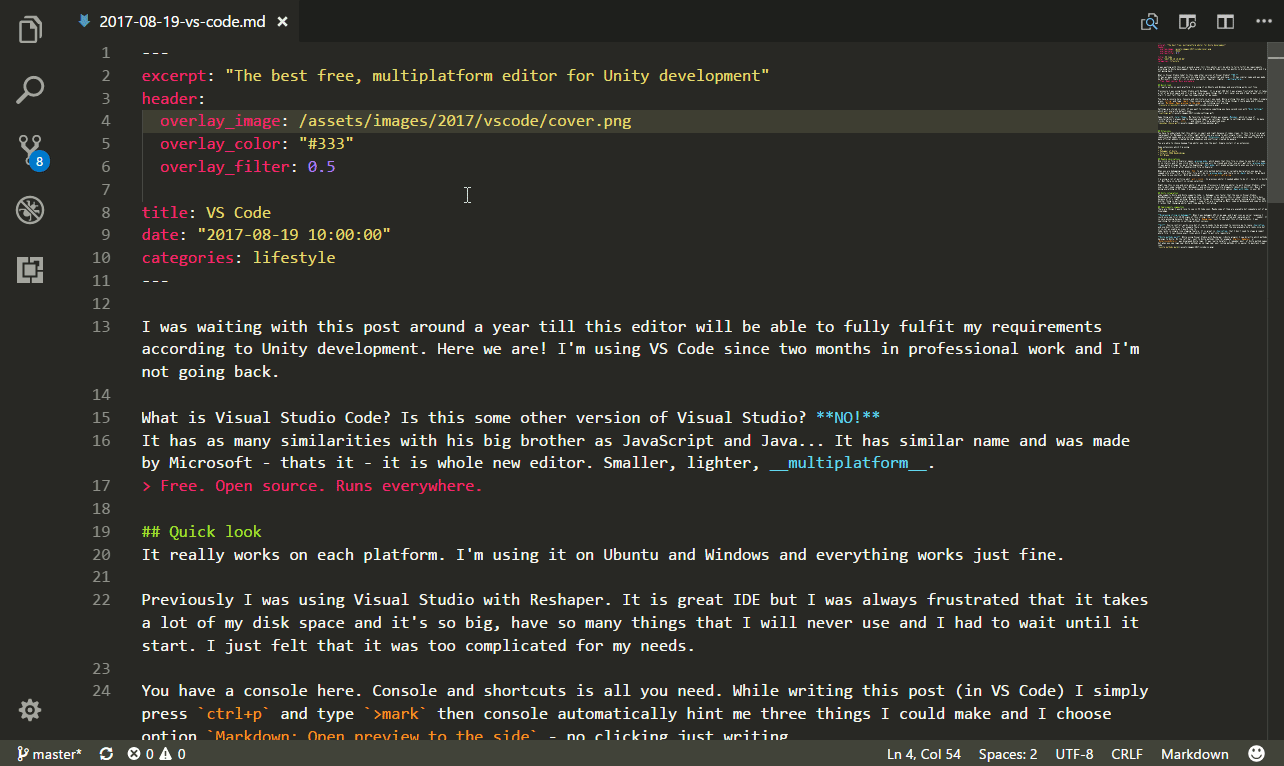Click the 'lifestyle' category value
This screenshot has height=766, width=1284.
[x=294, y=258]
